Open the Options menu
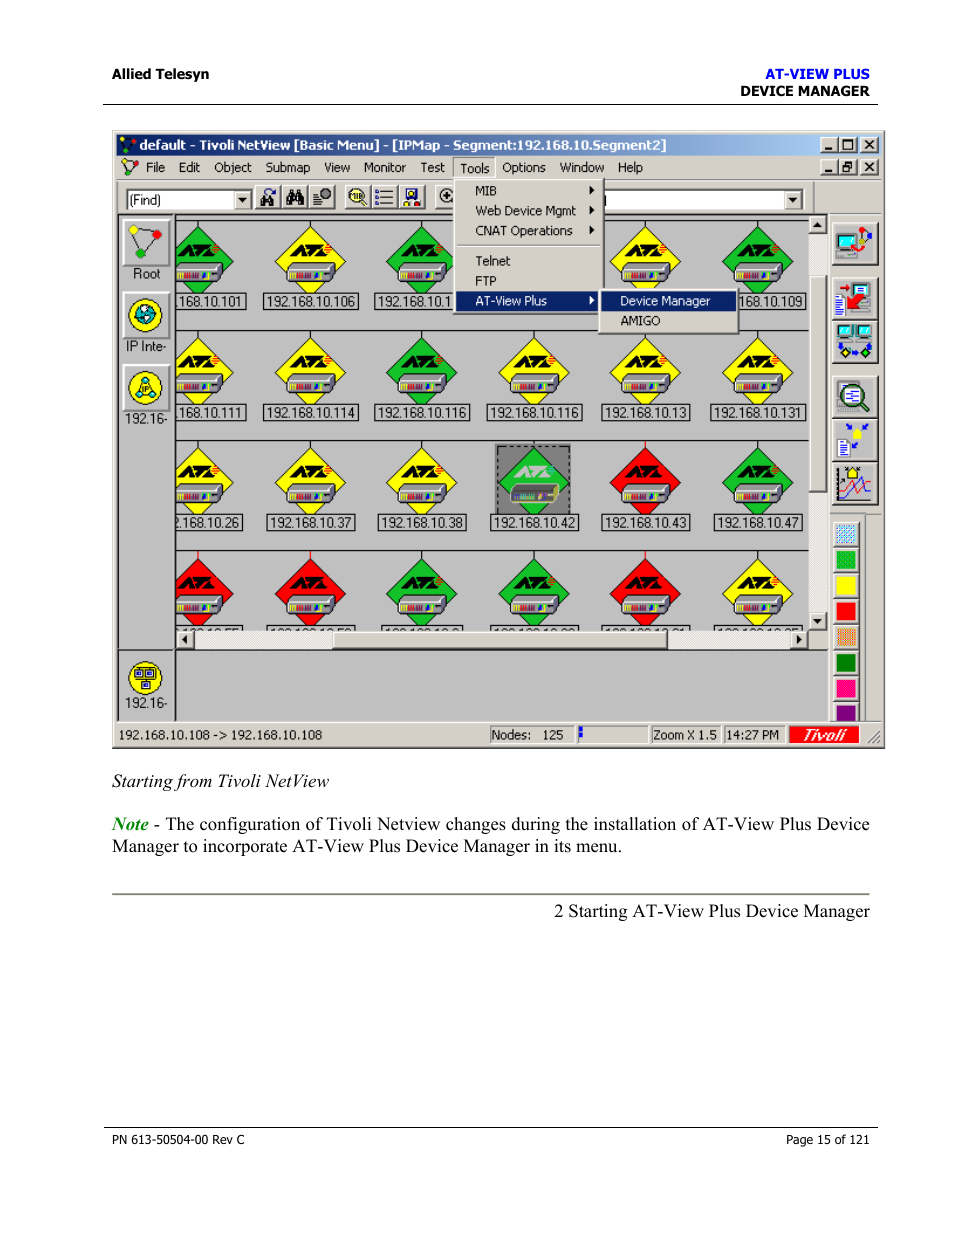The image size is (954, 1235). (x=524, y=168)
